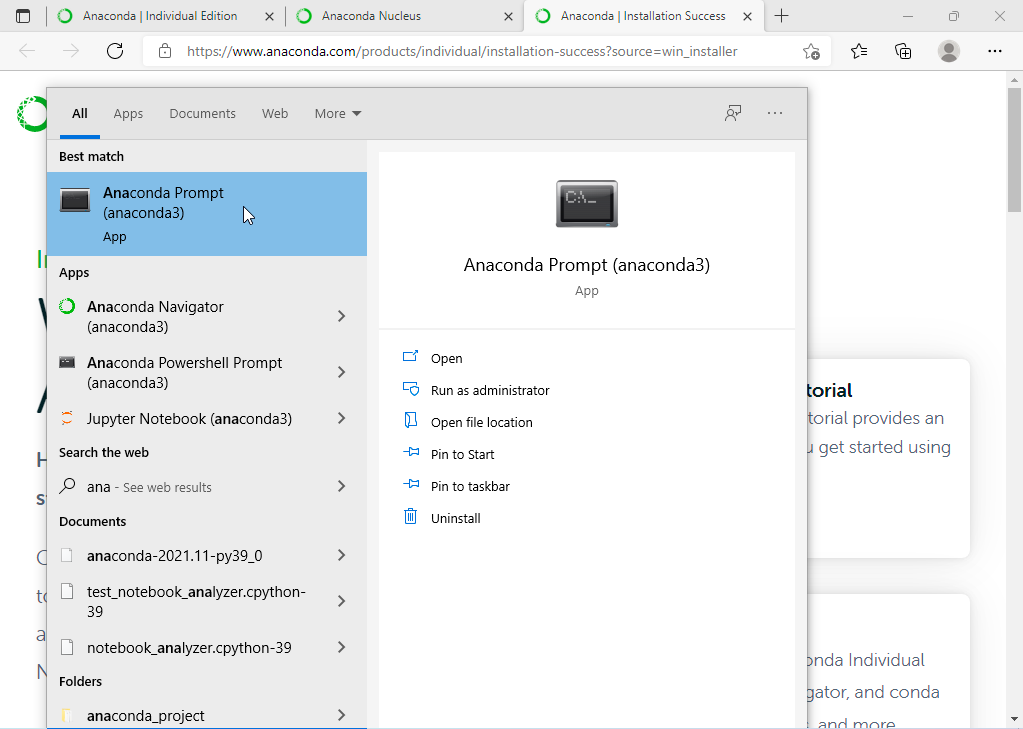The image size is (1023, 729).
Task: Open Jupyter Notebook (anaconda3) result
Action: tap(207, 419)
